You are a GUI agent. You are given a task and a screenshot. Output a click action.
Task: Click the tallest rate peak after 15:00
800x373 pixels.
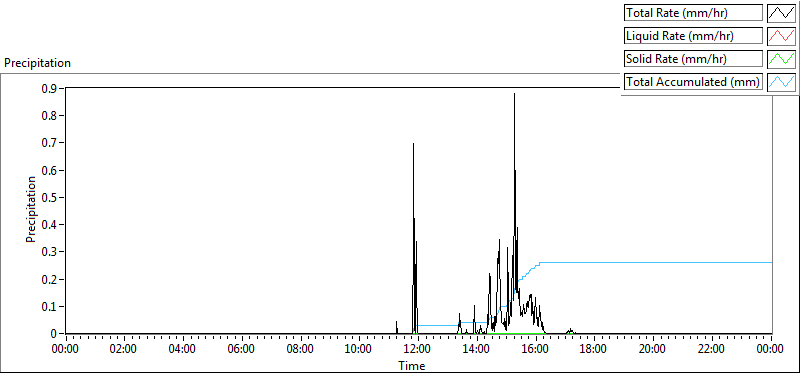pyautogui.click(x=514, y=94)
